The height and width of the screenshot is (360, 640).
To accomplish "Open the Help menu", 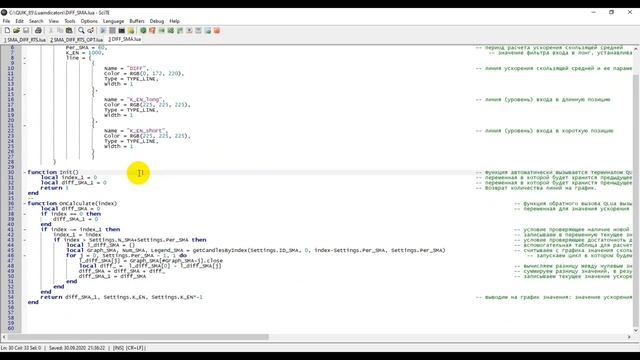I will pyautogui.click(x=174, y=21).
